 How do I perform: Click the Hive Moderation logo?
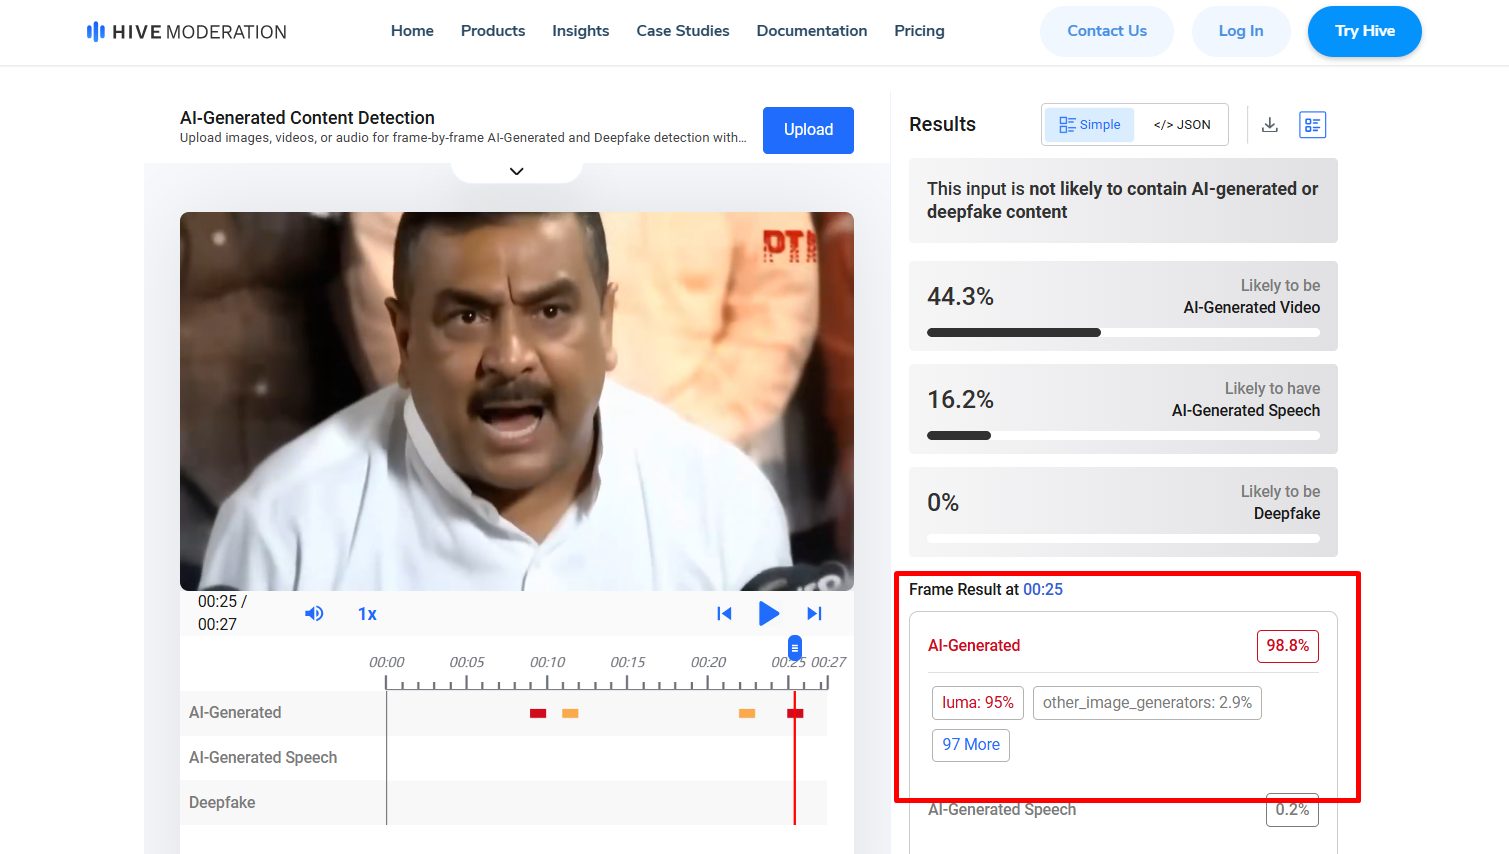186,32
